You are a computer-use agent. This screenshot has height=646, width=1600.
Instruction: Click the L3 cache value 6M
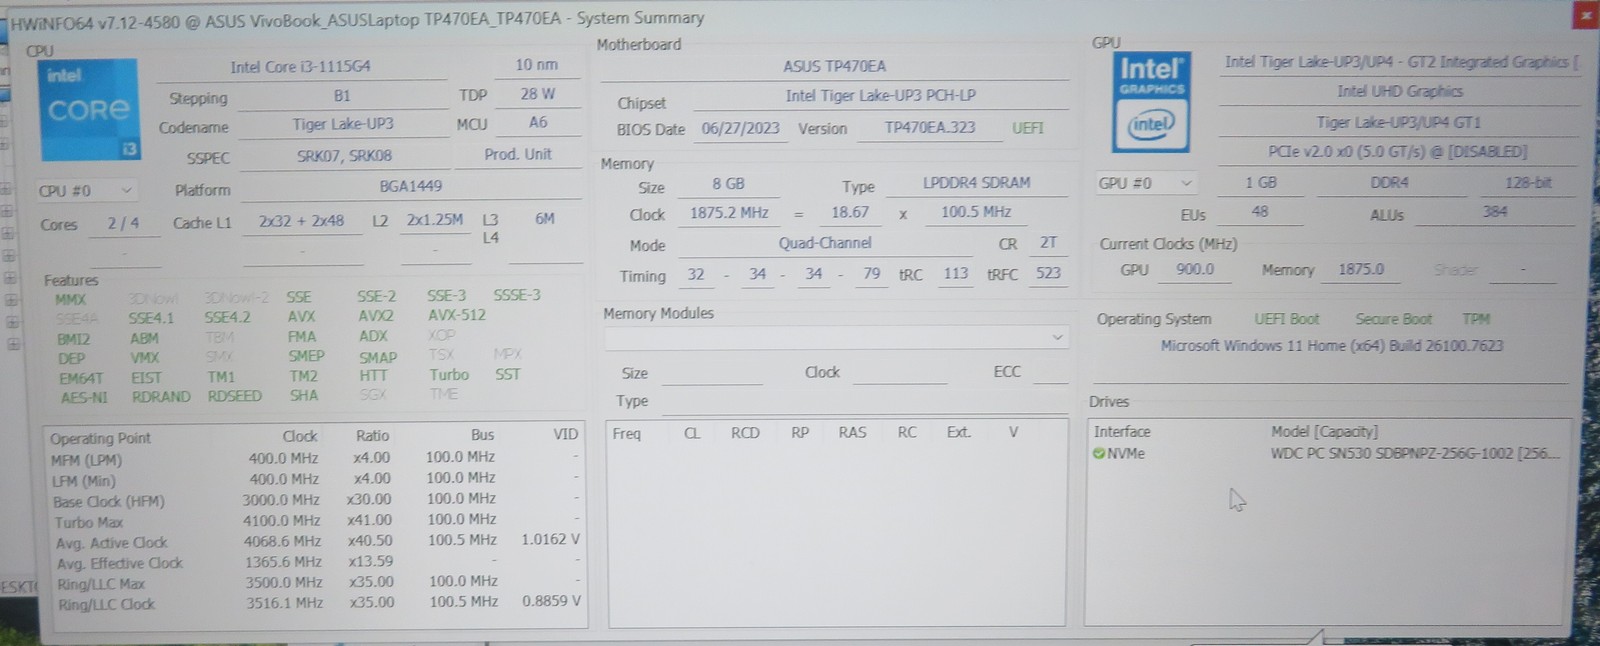point(545,219)
